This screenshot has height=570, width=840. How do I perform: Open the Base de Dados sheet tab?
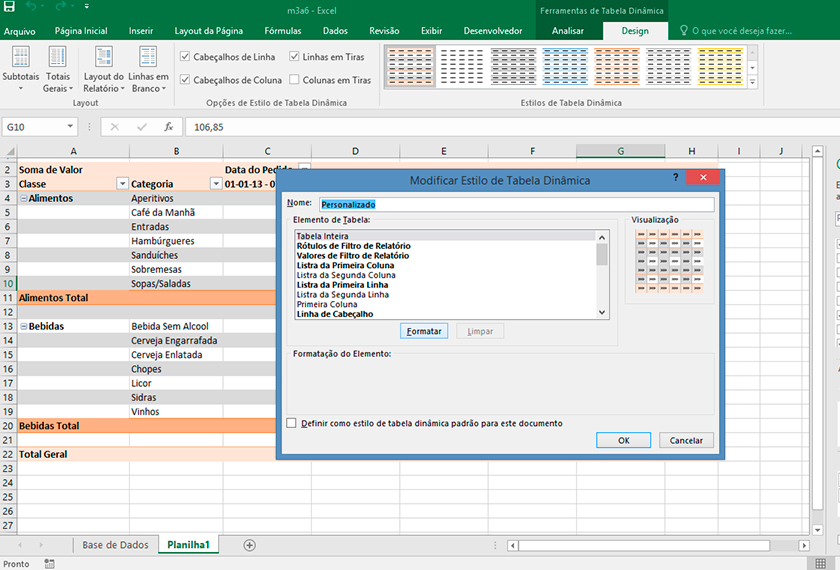pos(115,545)
